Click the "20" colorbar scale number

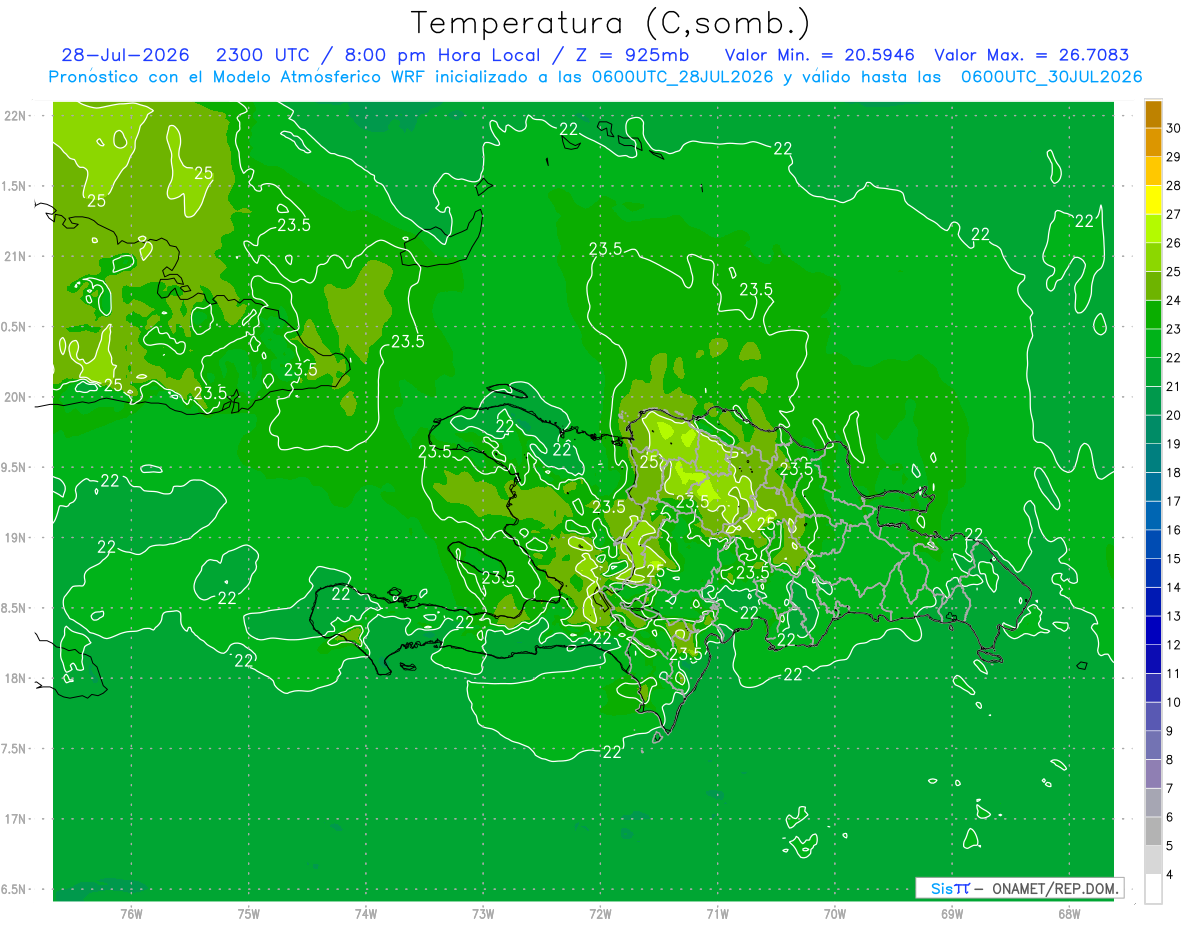tap(1174, 415)
